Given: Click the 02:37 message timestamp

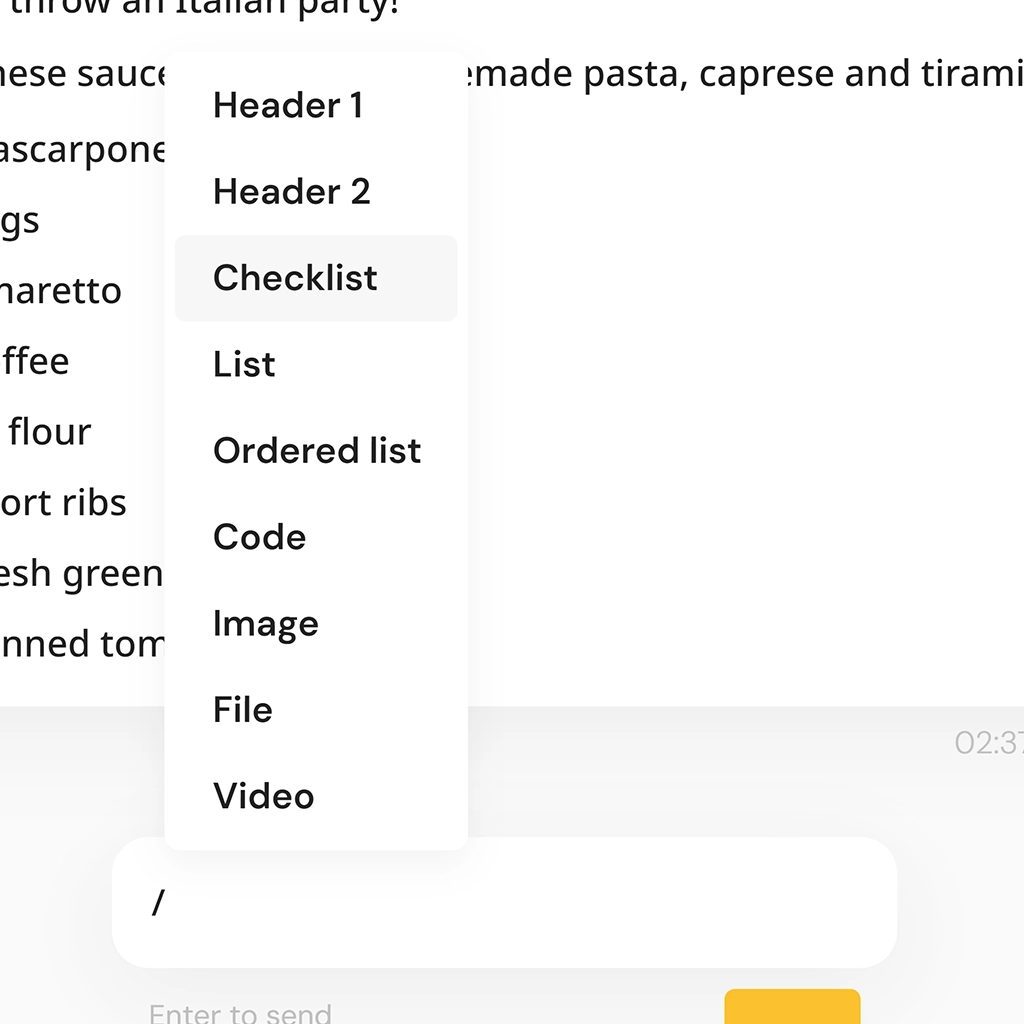Looking at the screenshot, I should (x=988, y=743).
